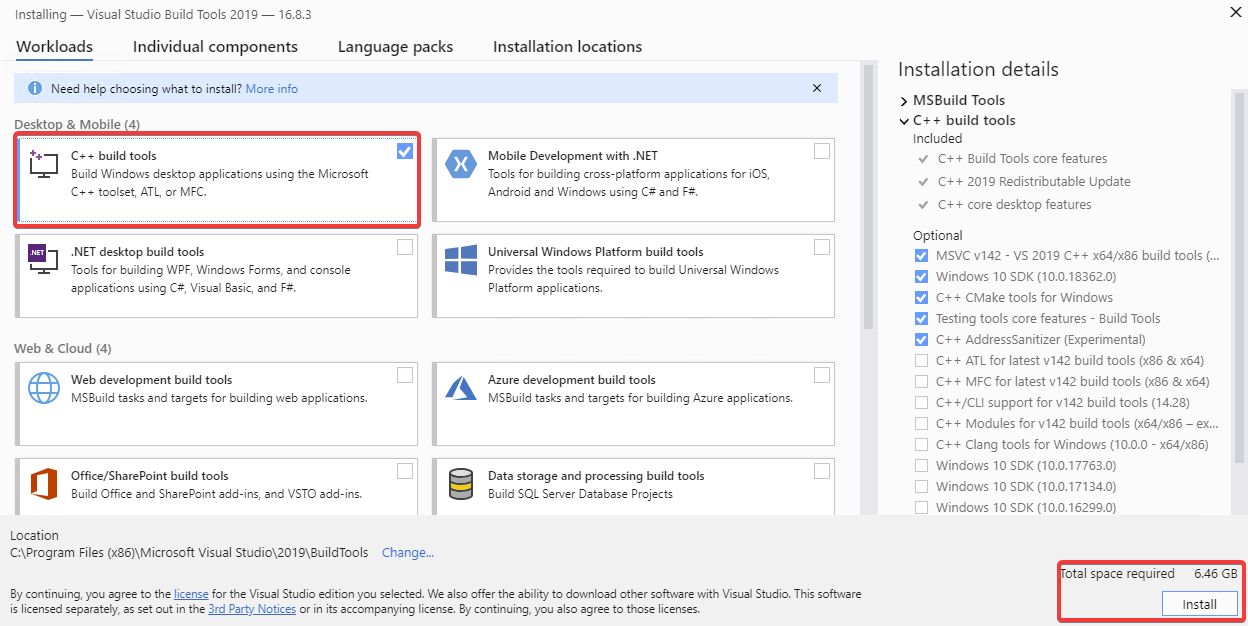Click the 'Included' components label
This screenshot has width=1248, height=626.
click(x=938, y=139)
